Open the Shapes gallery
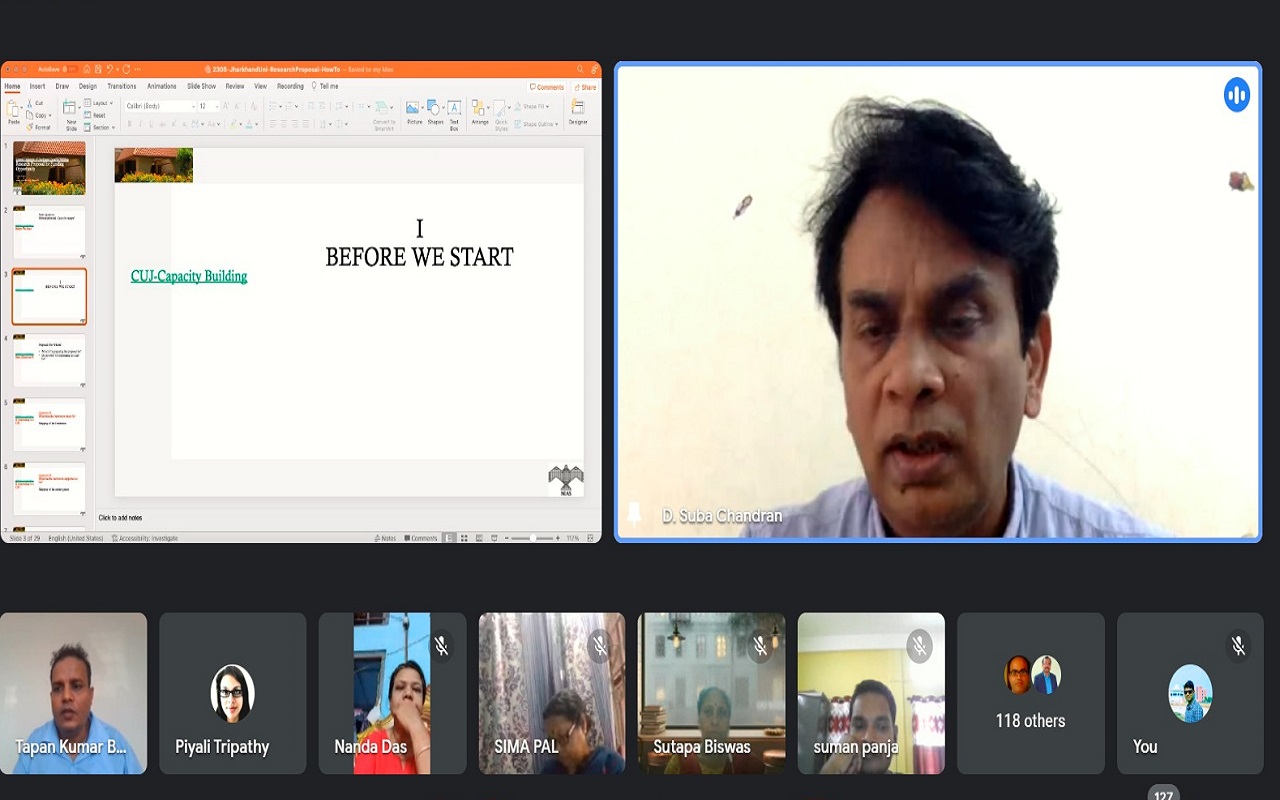 [435, 109]
